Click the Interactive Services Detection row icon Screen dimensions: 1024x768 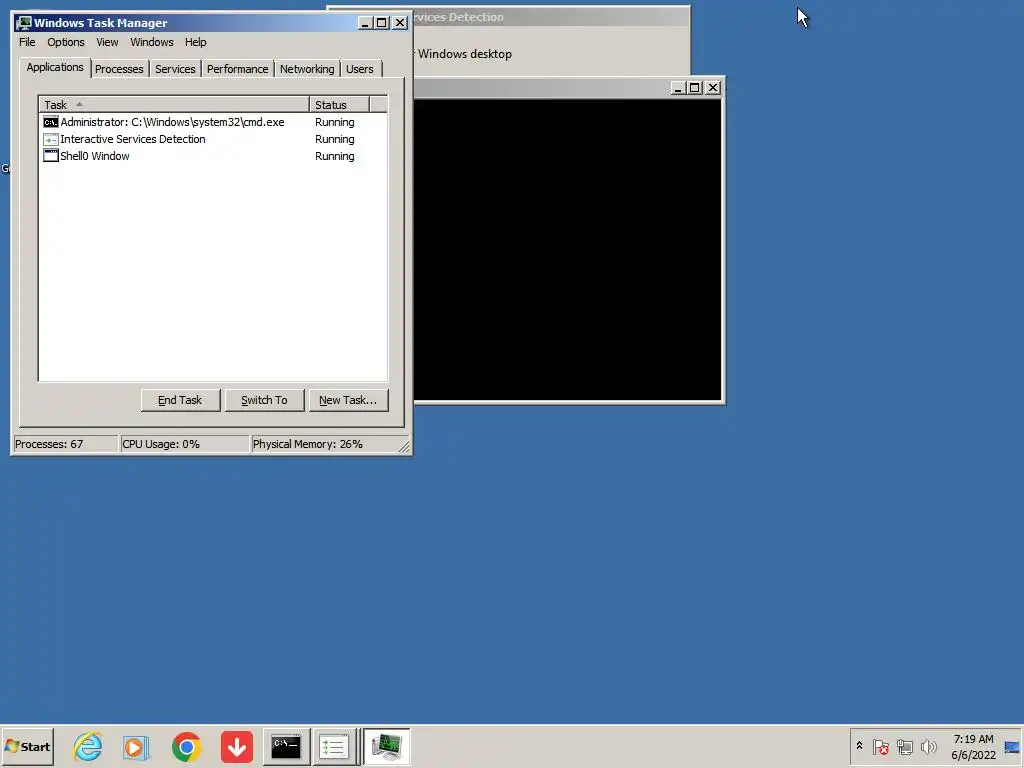(x=50, y=139)
